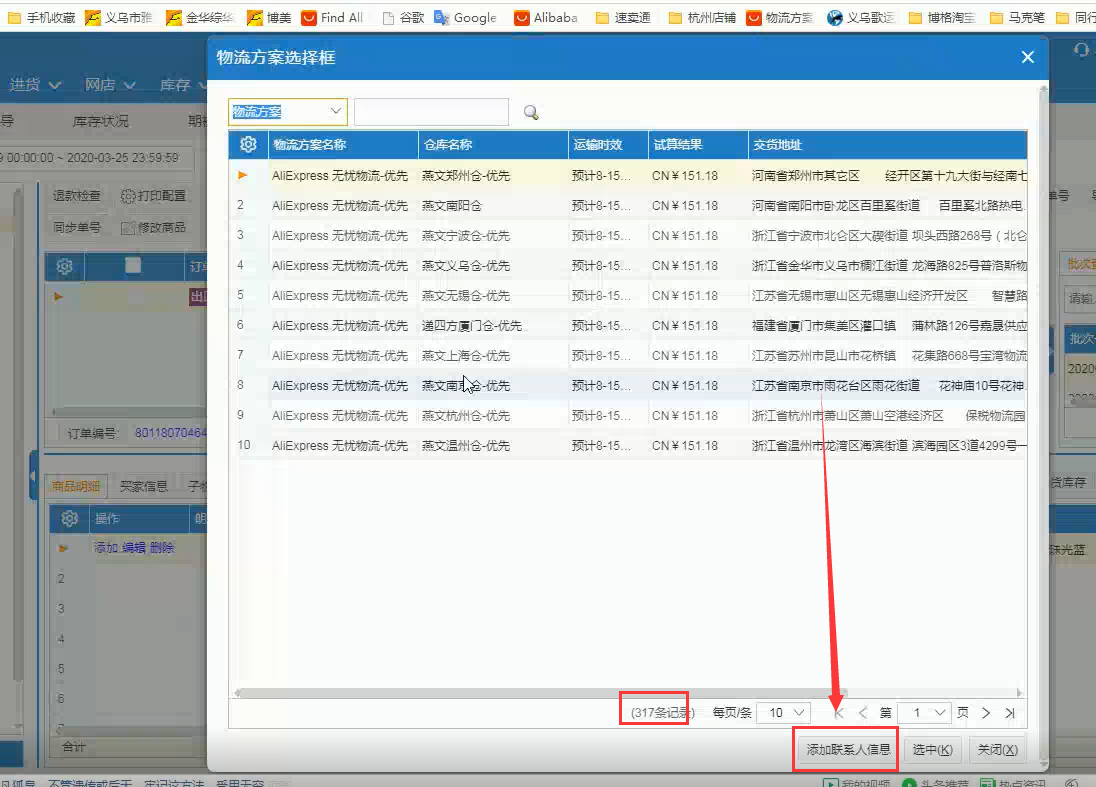Image resolution: width=1096 pixels, height=787 pixels.
Task: Open the 博格淘宝 bookmark folder
Action: point(942,17)
